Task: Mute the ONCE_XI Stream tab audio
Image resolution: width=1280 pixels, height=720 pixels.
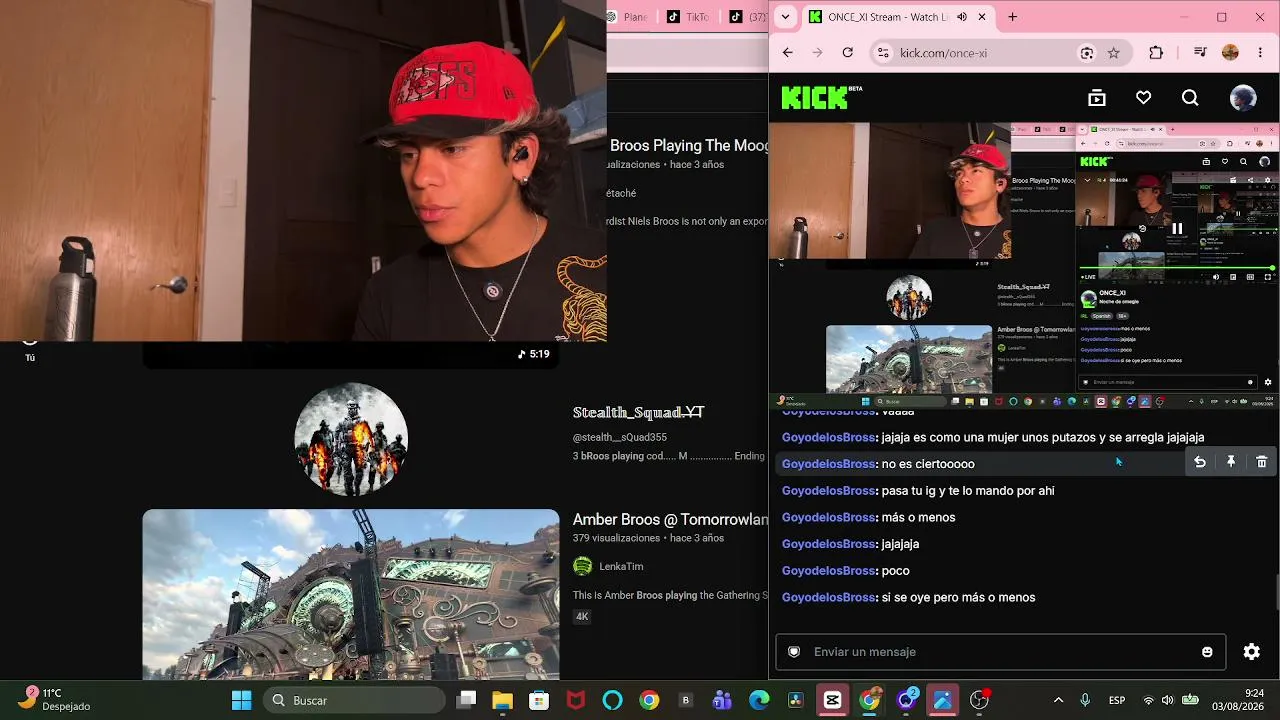Action: tap(962, 17)
